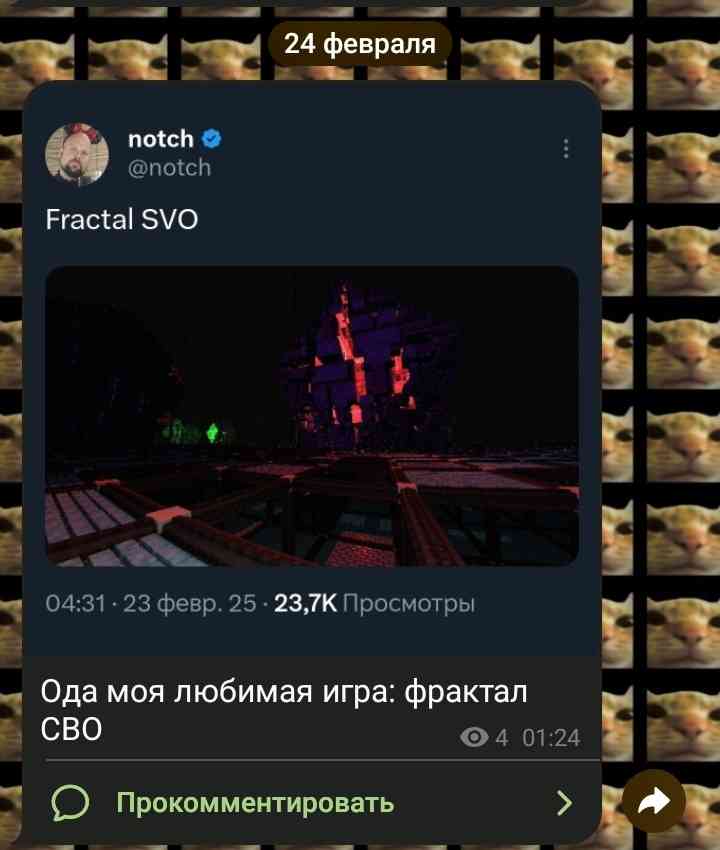Click the 01:24 message time
This screenshot has height=850, width=720.
[x=551, y=738]
